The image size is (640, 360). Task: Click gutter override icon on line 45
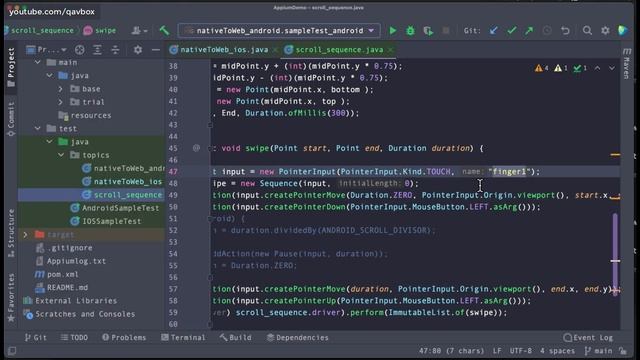(196, 148)
